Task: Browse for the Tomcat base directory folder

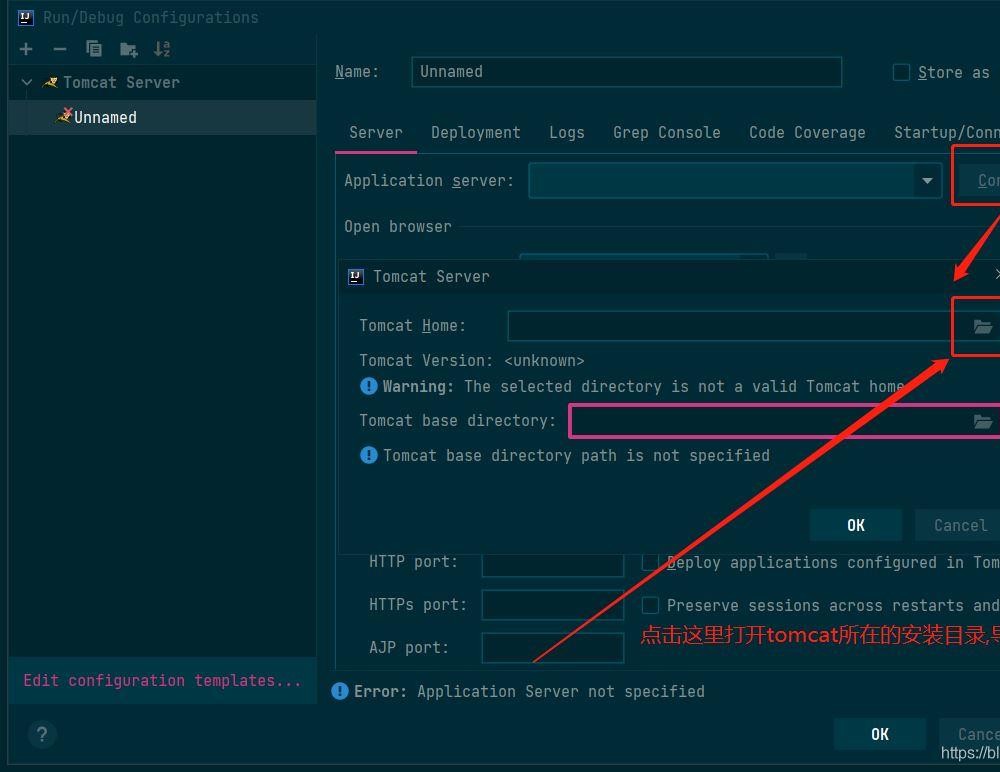Action: coord(982,422)
